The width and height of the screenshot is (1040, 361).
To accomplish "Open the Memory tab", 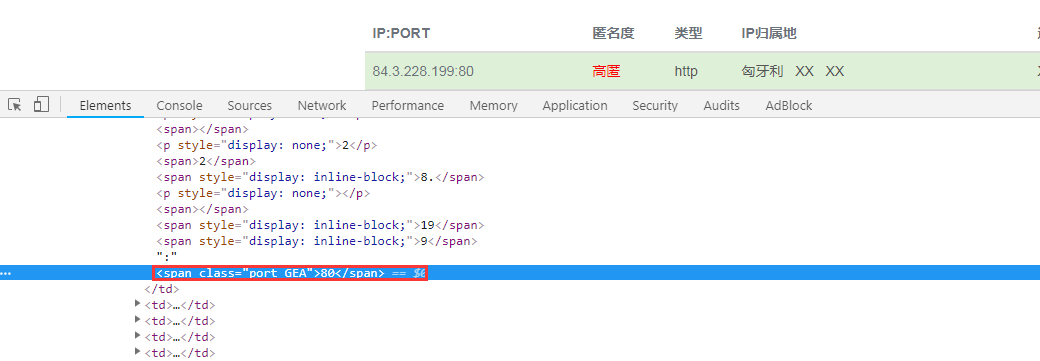I will tap(493, 106).
